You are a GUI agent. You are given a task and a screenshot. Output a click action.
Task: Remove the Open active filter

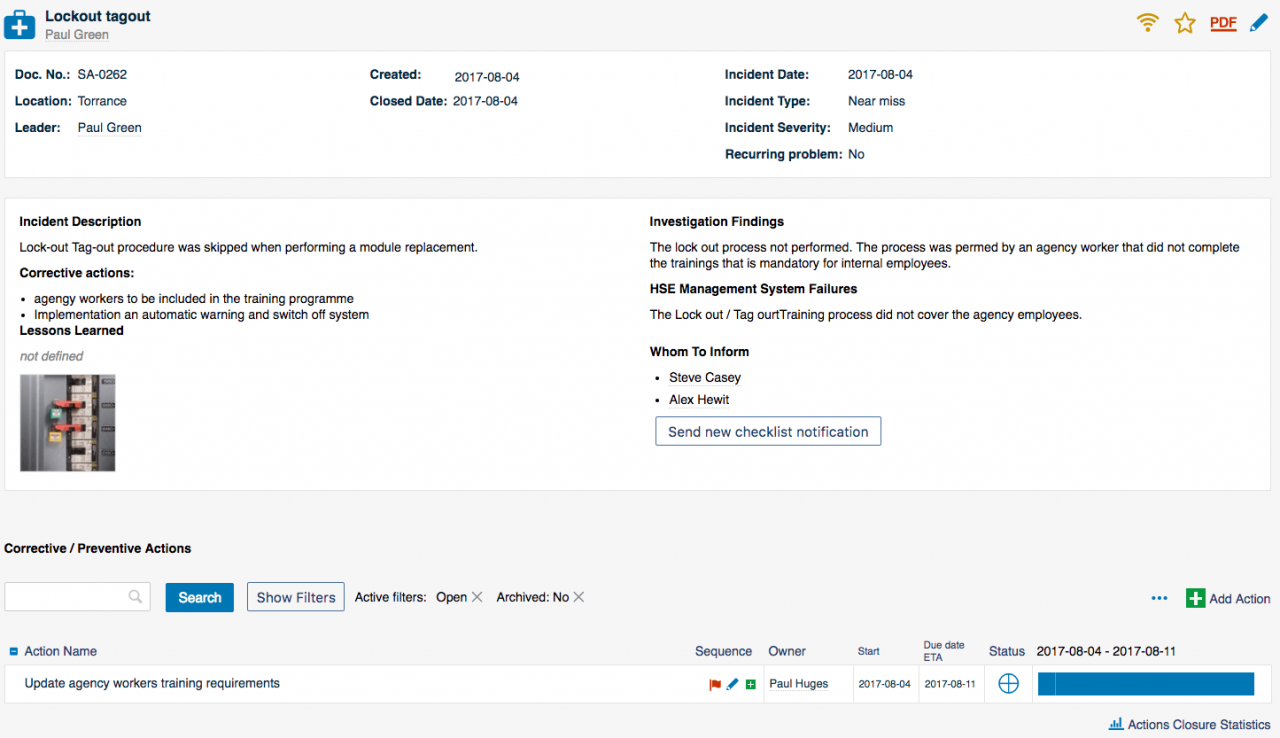477,597
